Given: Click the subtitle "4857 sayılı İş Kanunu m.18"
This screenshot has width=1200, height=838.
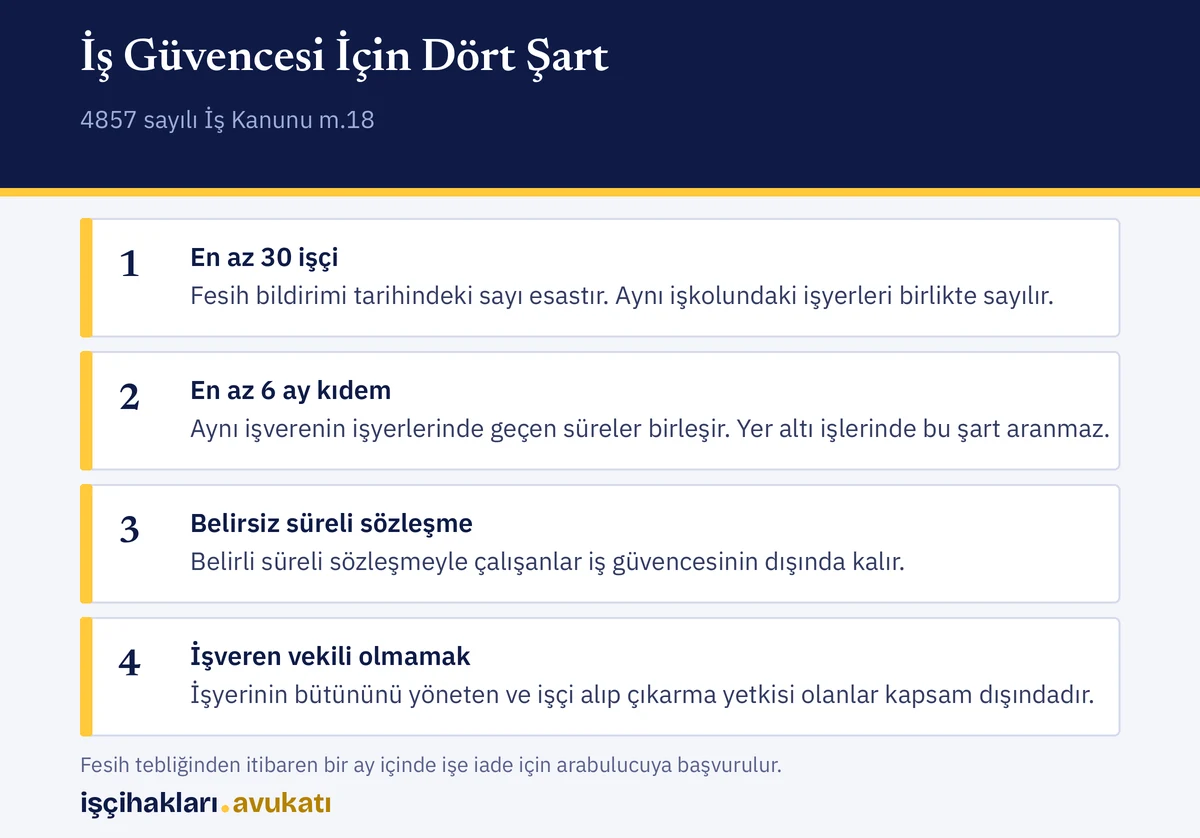Looking at the screenshot, I should click(x=227, y=121).
